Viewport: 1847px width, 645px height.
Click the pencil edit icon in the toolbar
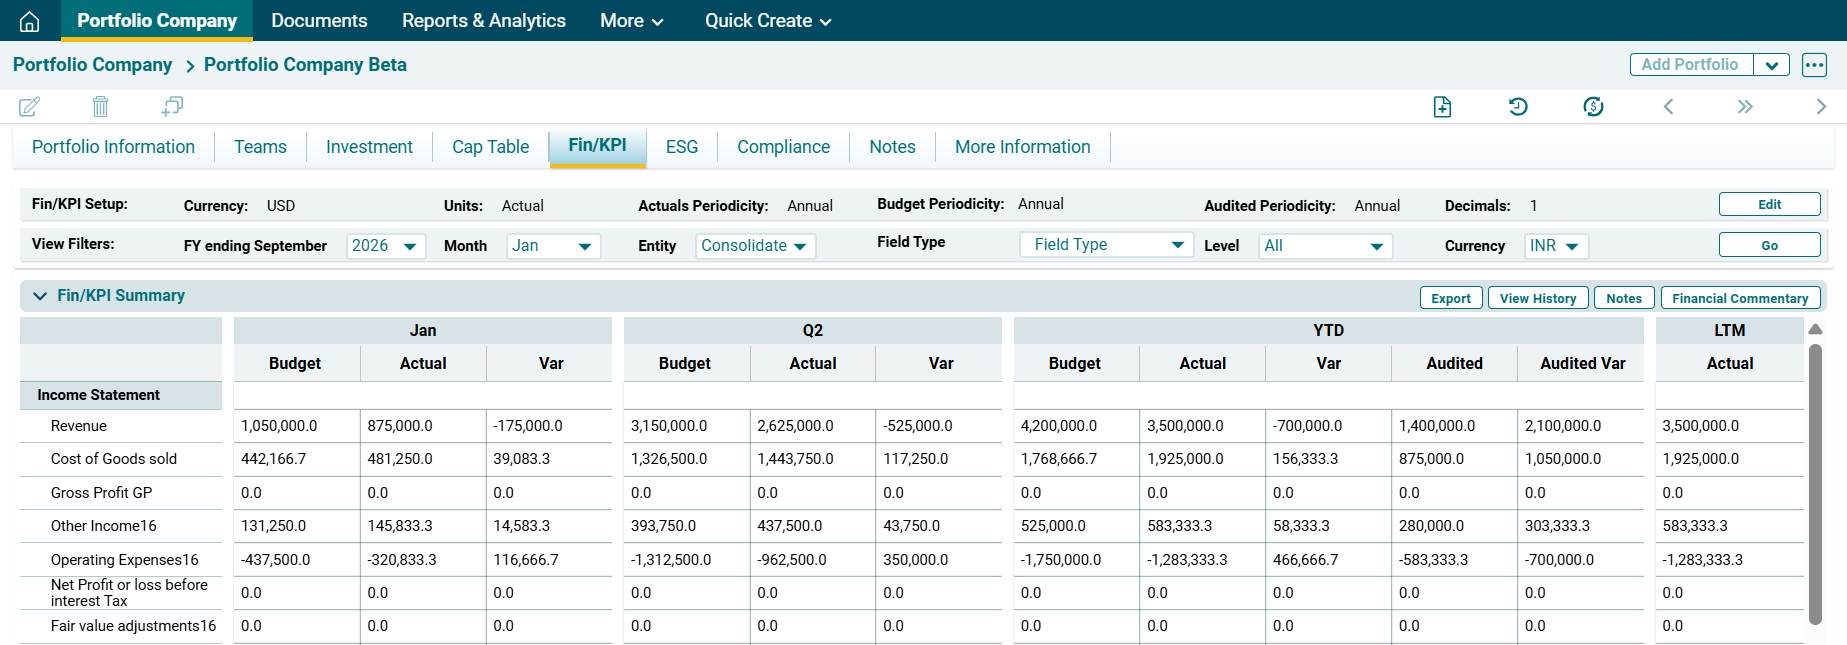pyautogui.click(x=30, y=106)
